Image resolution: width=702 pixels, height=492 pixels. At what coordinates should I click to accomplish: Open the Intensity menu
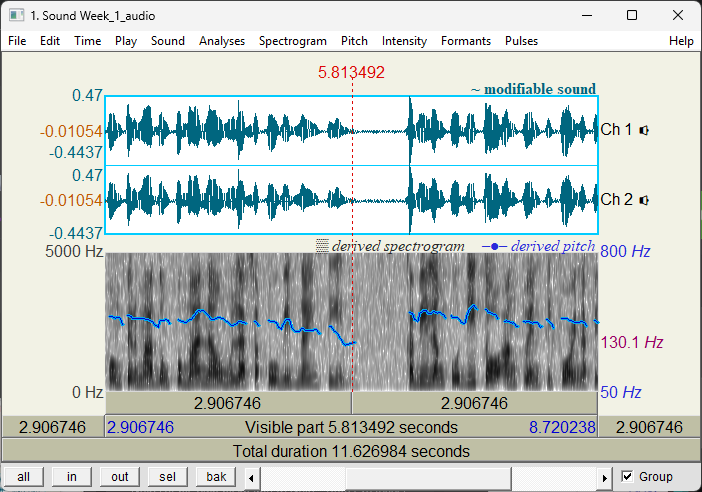point(404,41)
